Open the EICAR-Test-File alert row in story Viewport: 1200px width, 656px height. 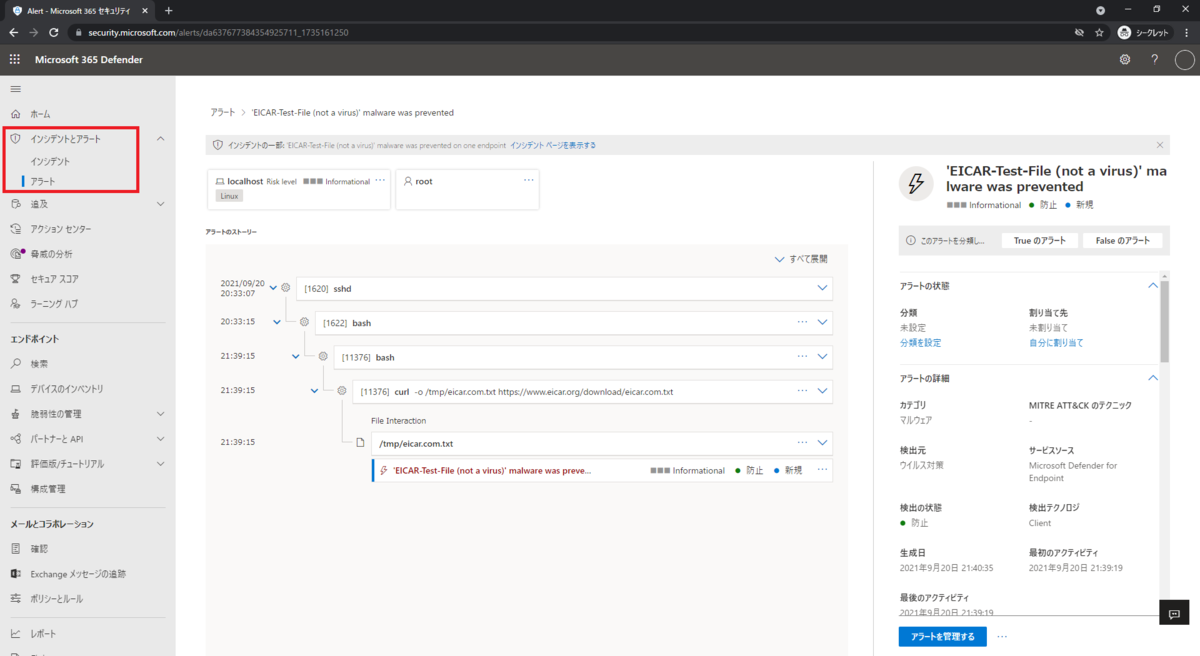(601, 470)
